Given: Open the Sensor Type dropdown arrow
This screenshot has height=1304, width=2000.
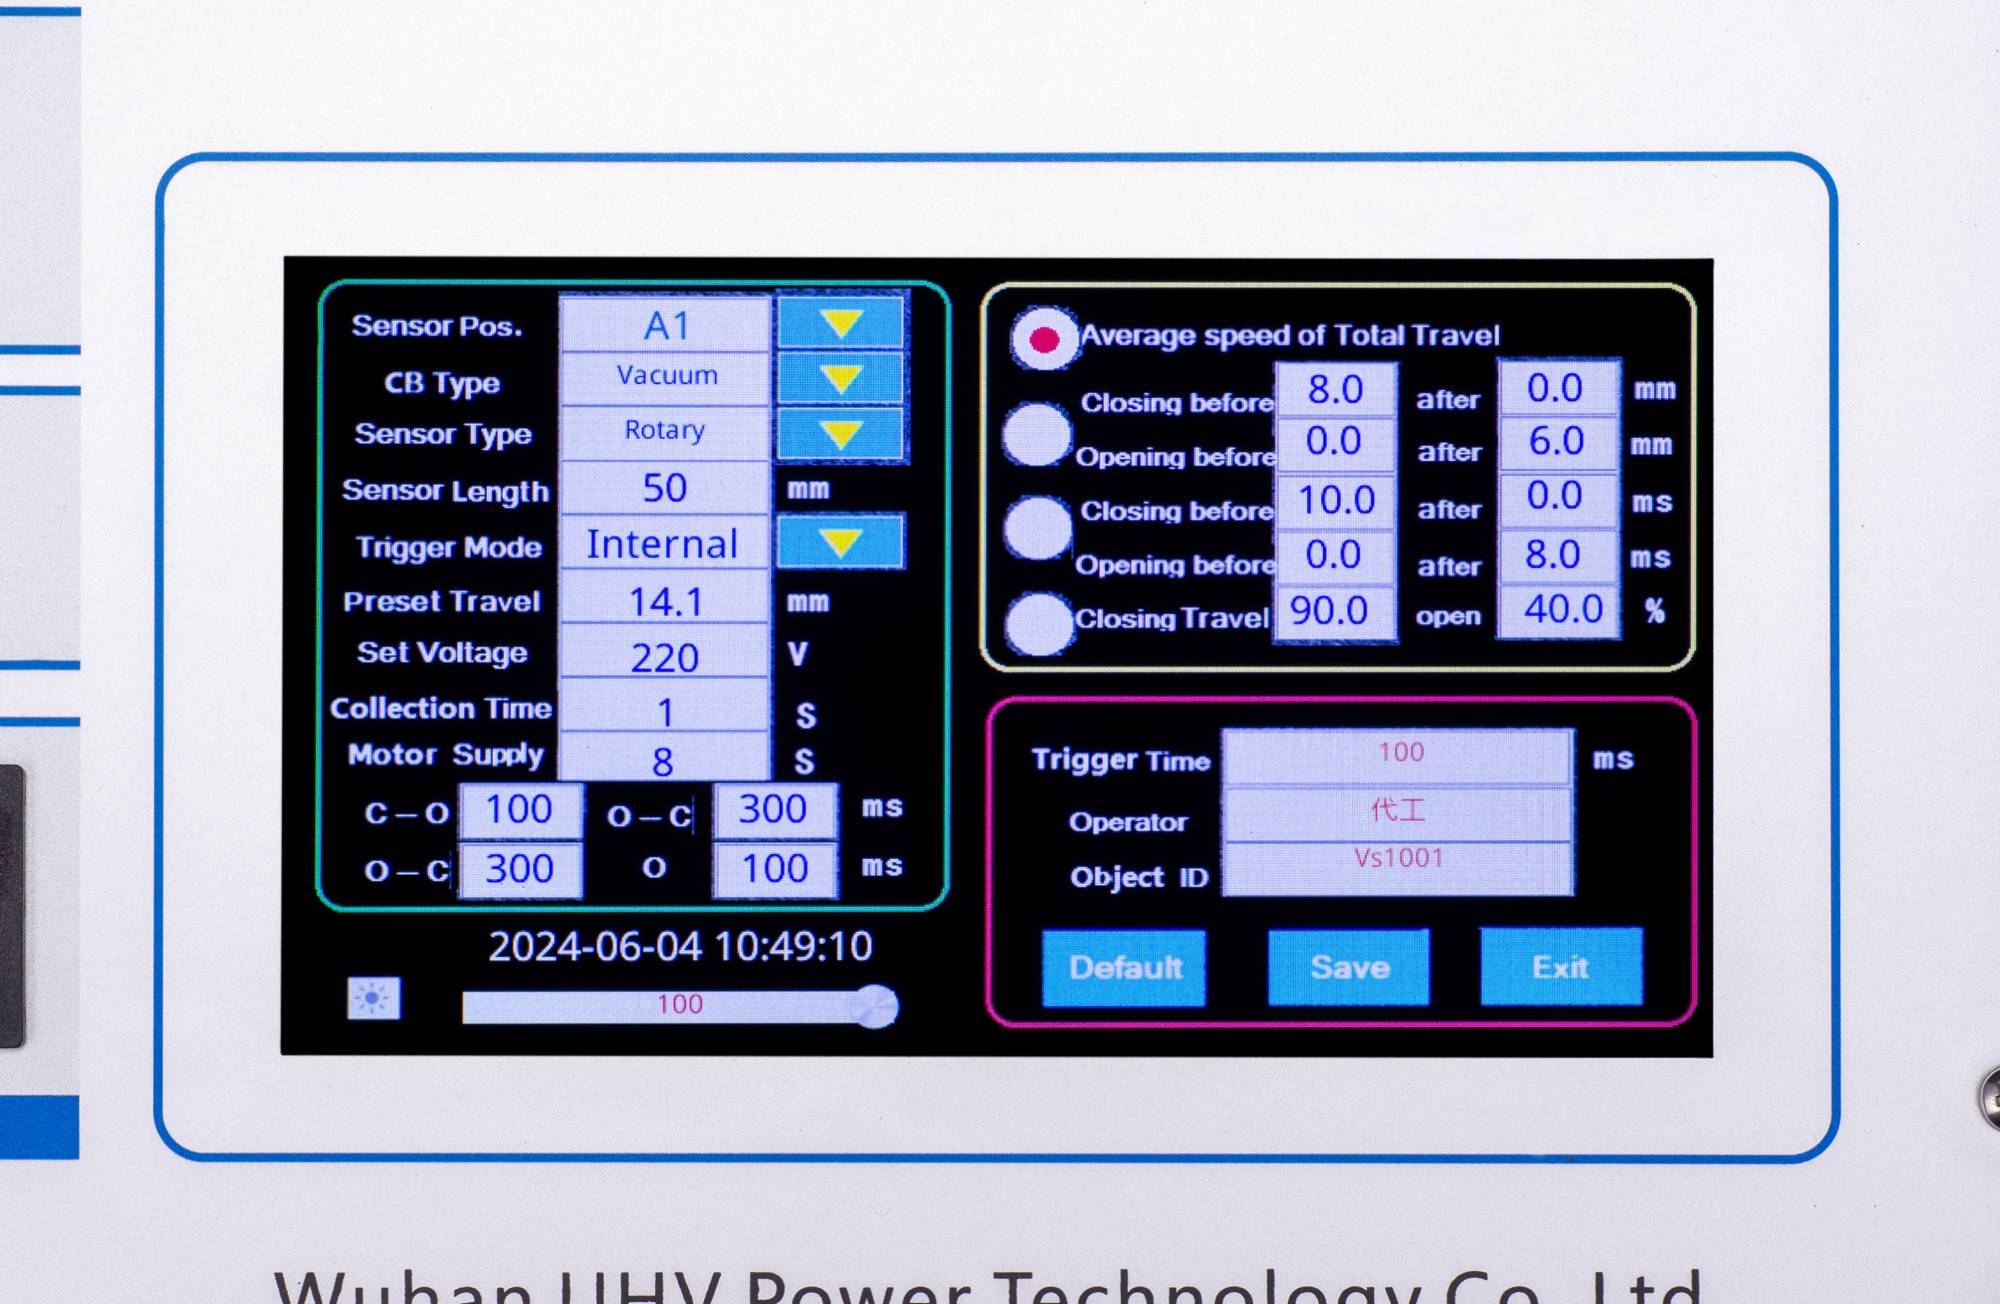Looking at the screenshot, I should 841,433.
